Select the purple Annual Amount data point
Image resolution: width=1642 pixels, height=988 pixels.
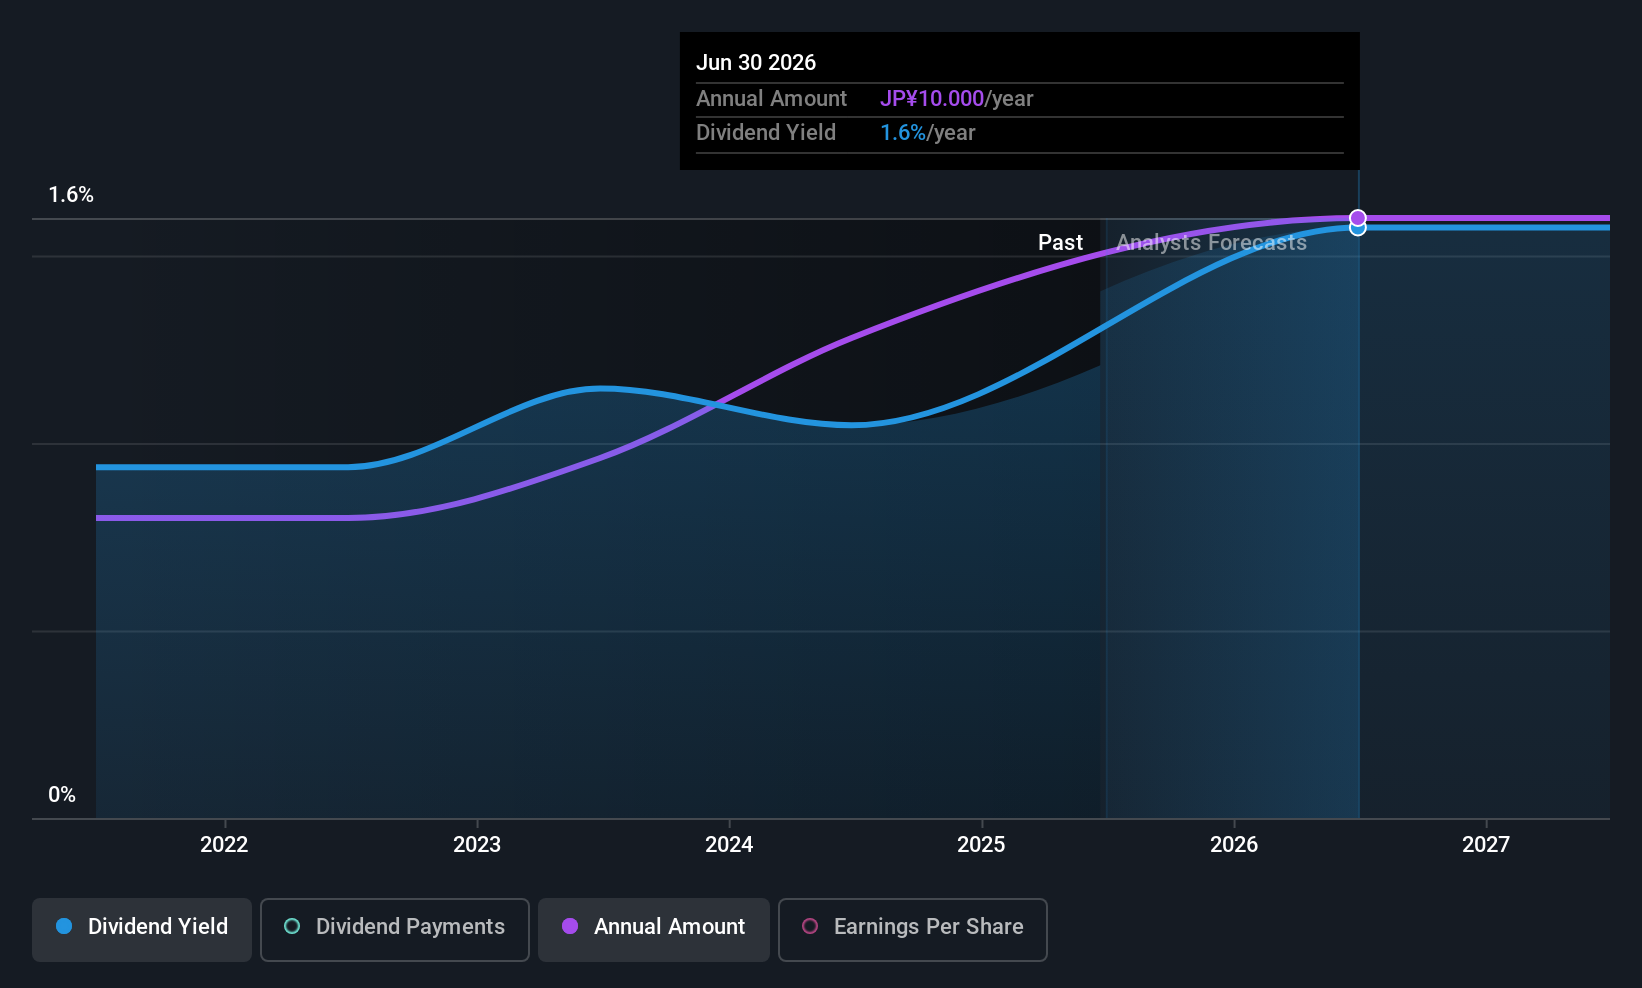click(x=1357, y=217)
